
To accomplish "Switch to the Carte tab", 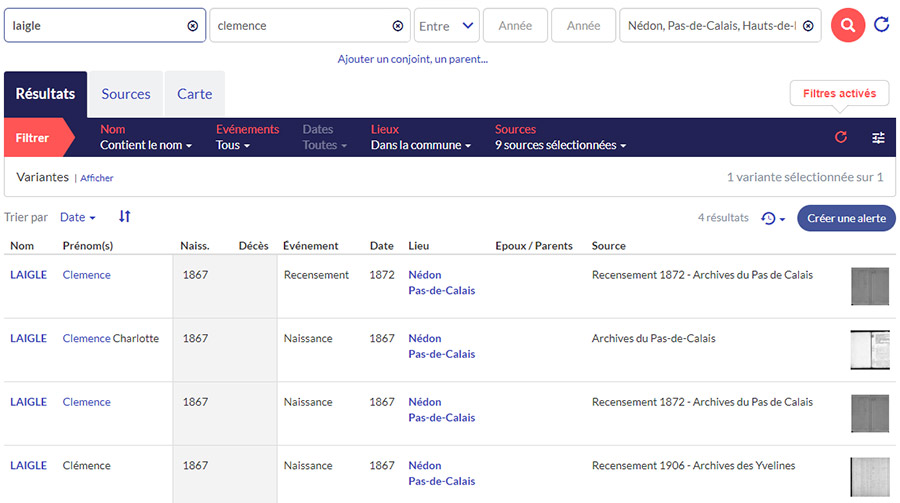I will (194, 94).
